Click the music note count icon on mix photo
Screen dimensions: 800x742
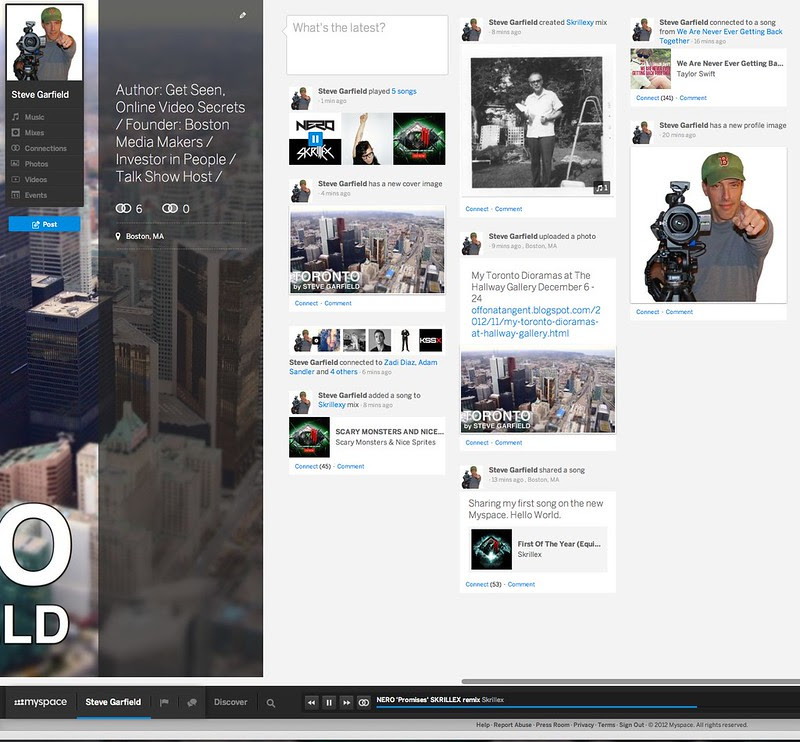(x=602, y=188)
